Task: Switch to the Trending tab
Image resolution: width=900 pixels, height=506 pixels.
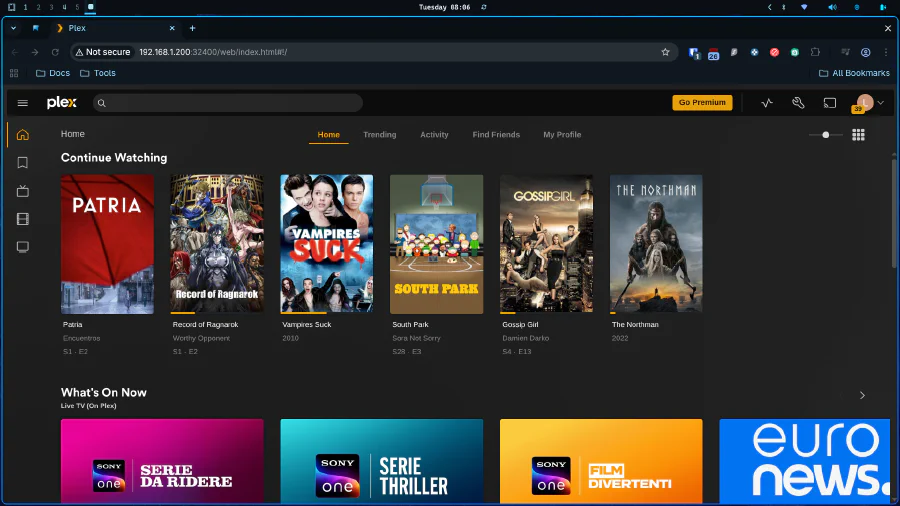Action: click(379, 135)
